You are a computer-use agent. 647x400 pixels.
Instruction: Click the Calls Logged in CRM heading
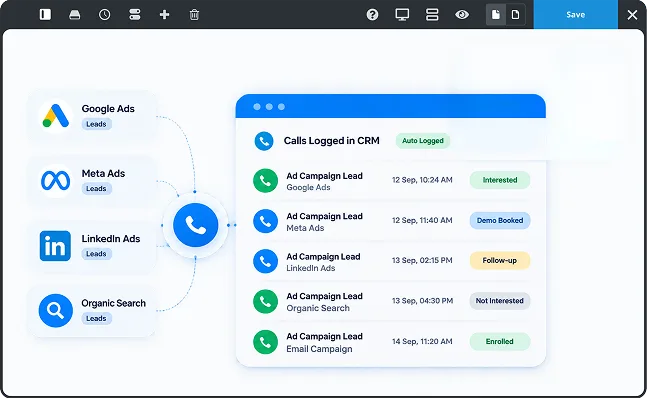pos(332,141)
